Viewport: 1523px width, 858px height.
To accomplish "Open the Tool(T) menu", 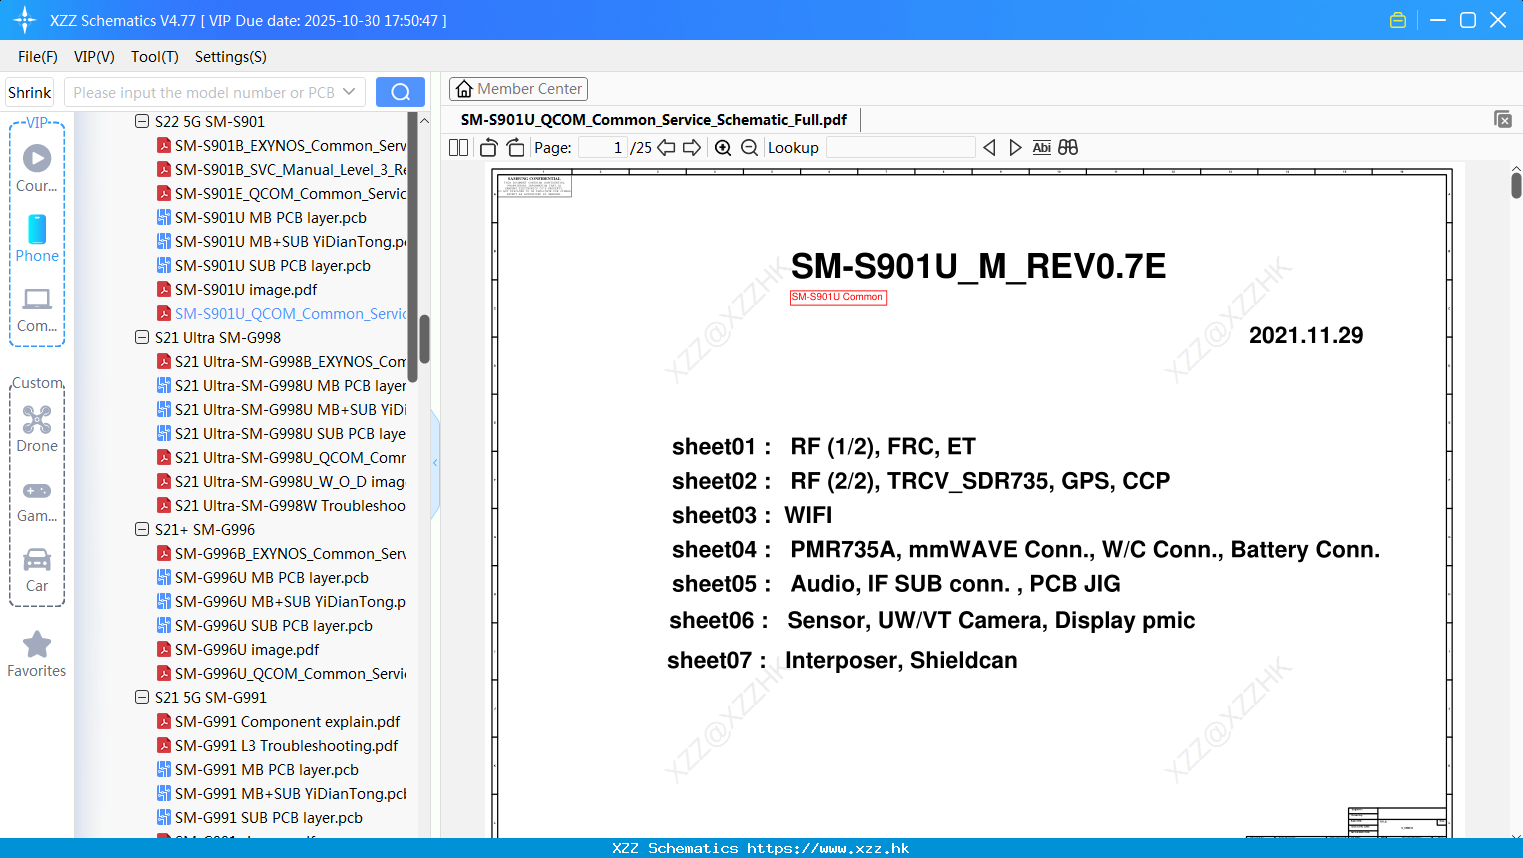I will pyautogui.click(x=154, y=57).
